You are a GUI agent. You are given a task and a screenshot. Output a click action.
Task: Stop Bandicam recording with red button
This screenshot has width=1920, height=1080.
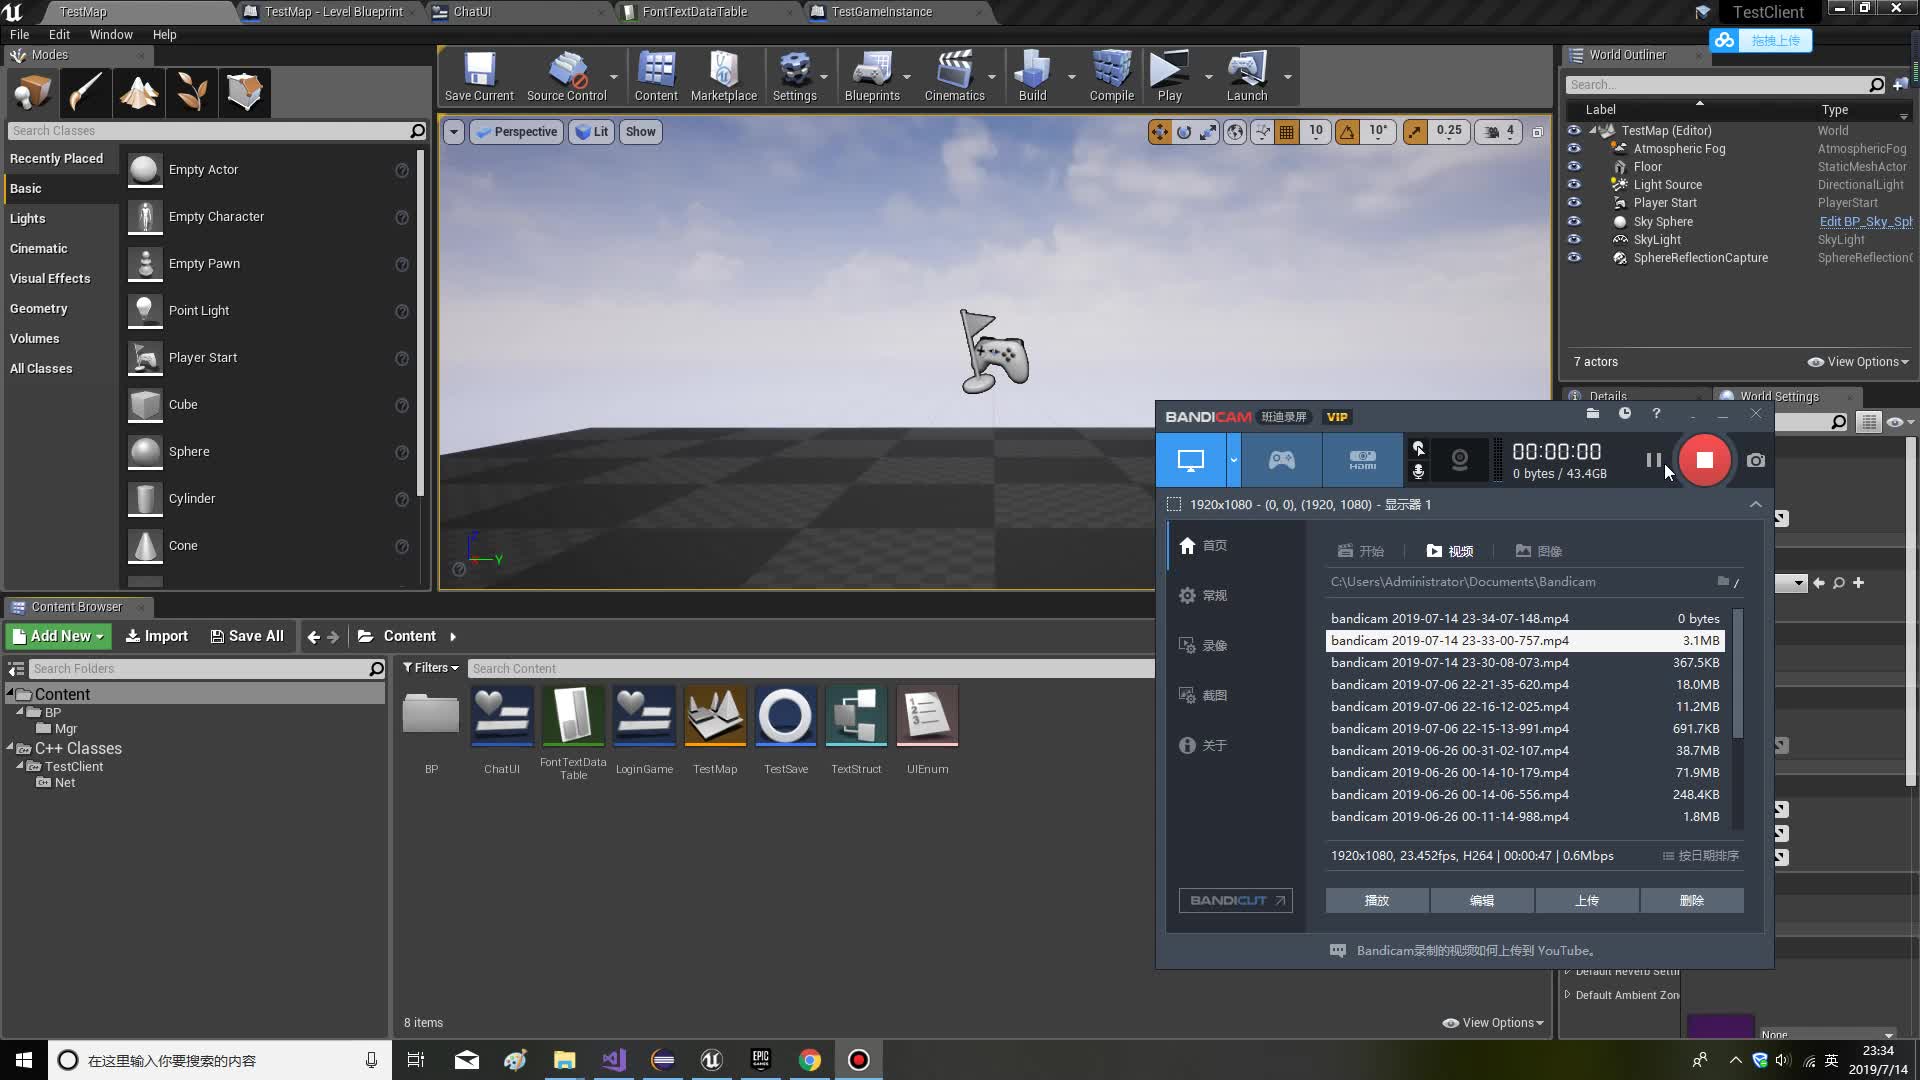tap(1704, 460)
